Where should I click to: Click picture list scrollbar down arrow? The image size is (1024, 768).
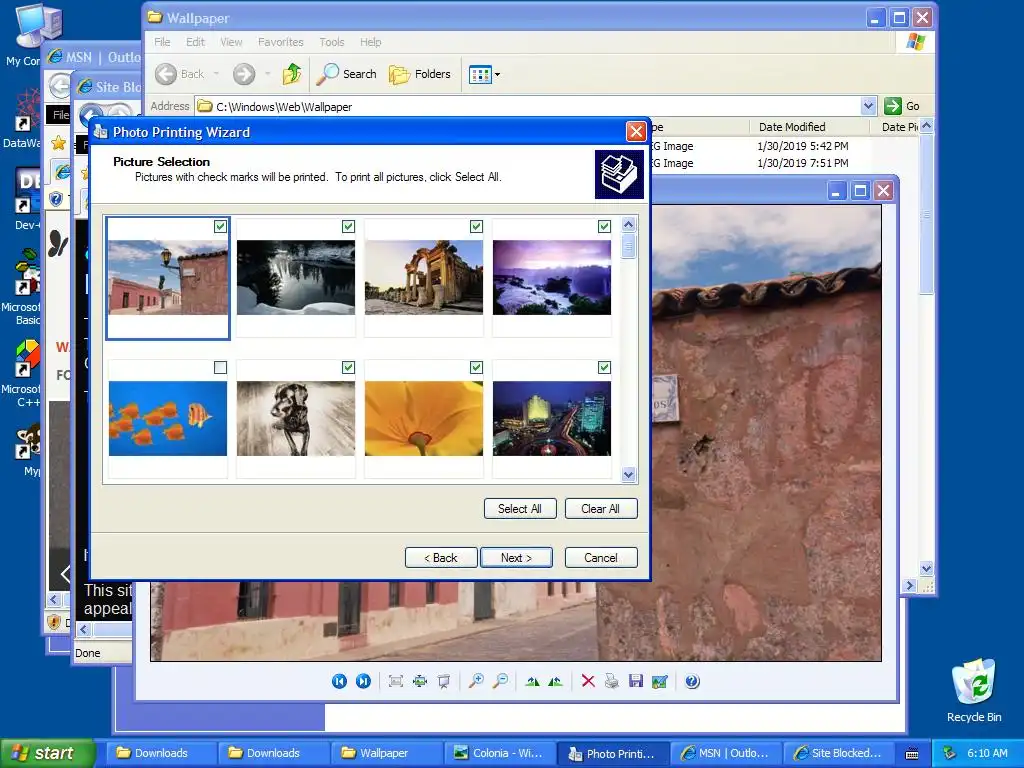[x=628, y=475]
